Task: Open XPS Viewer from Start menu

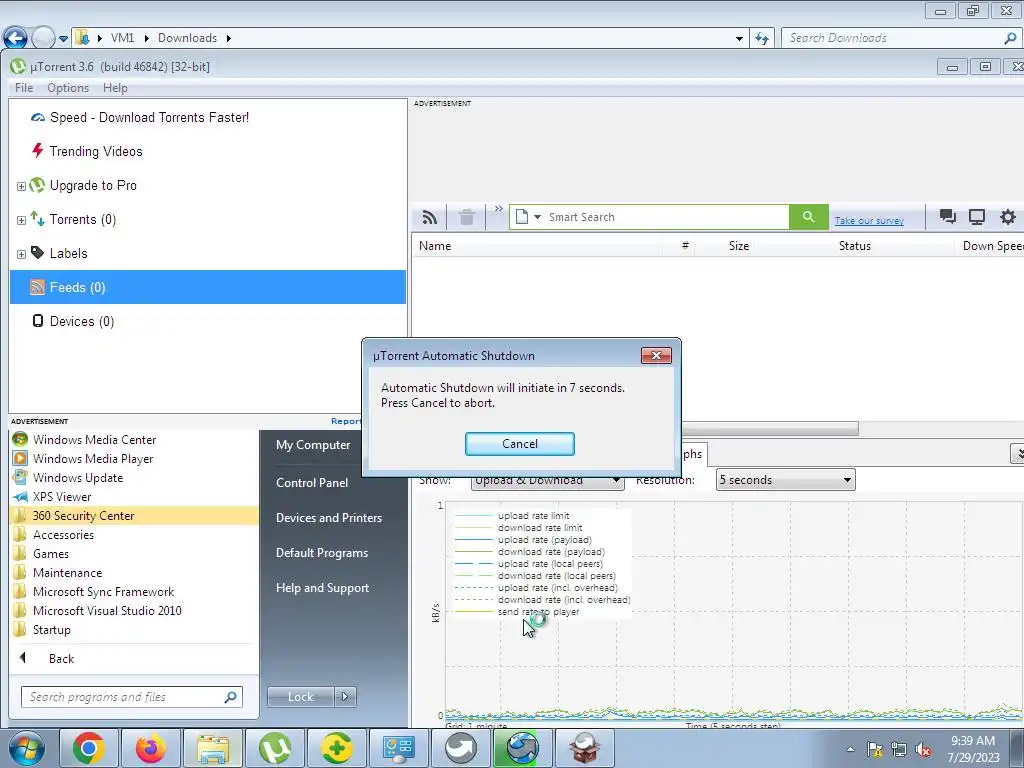Action: coord(62,497)
